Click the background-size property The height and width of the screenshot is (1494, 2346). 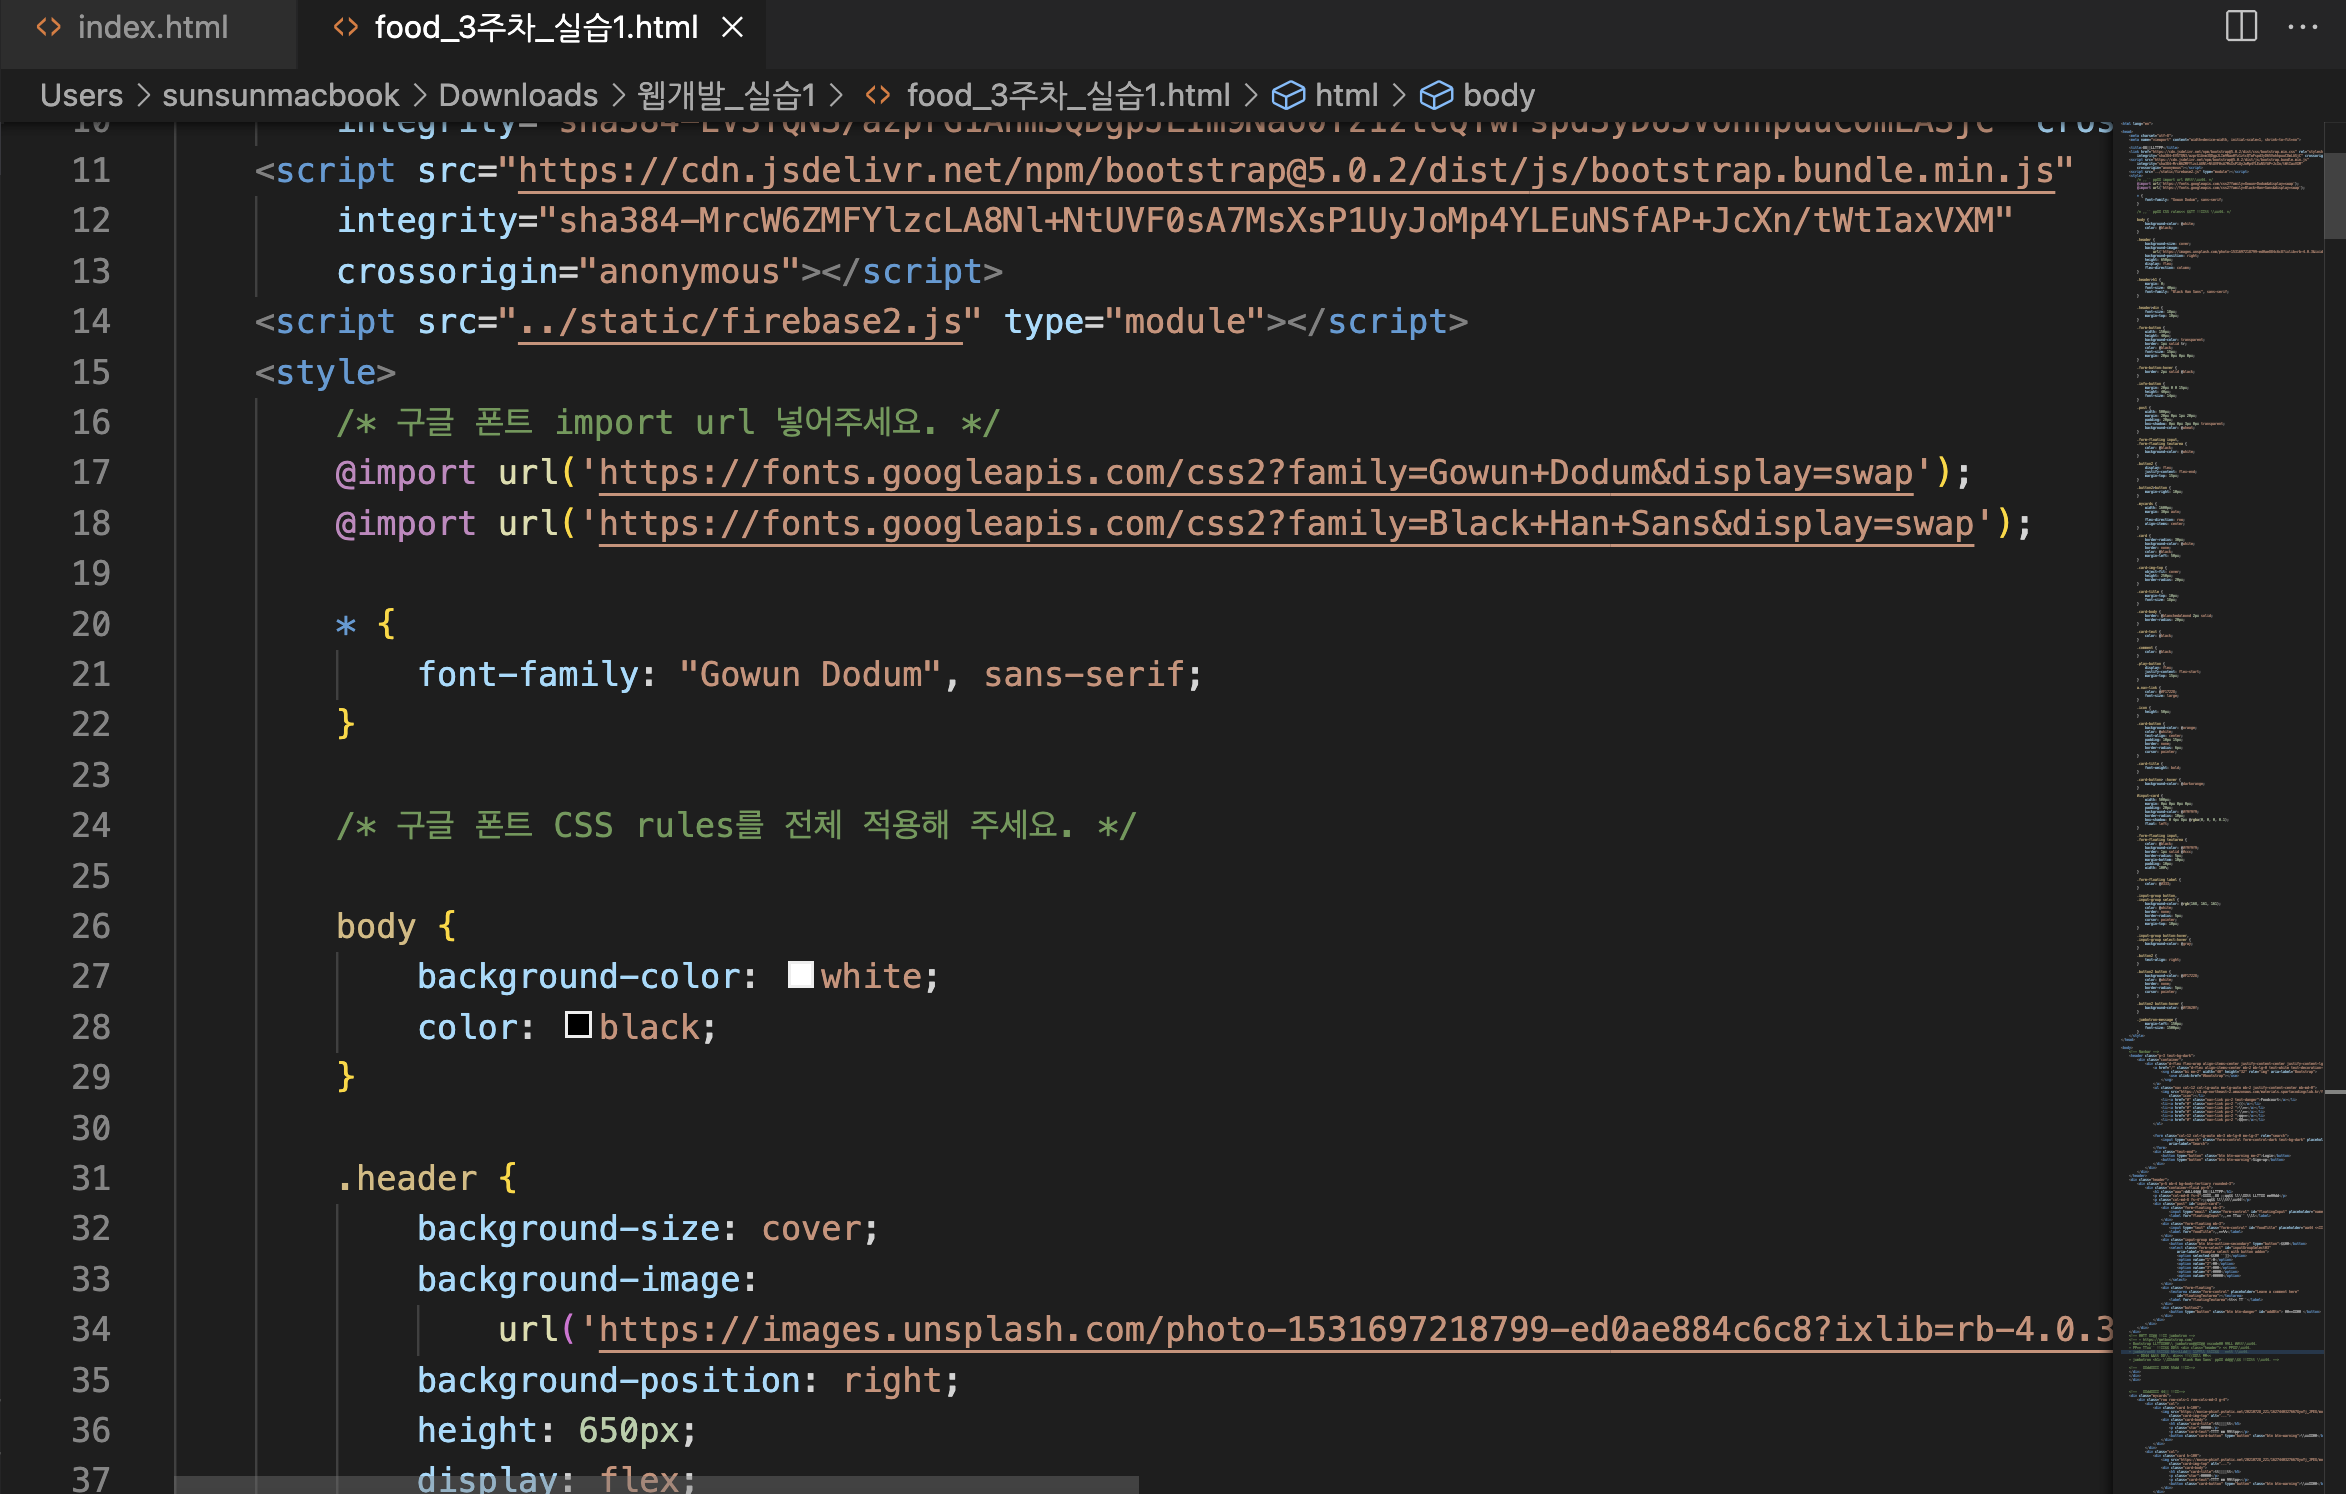pos(567,1229)
